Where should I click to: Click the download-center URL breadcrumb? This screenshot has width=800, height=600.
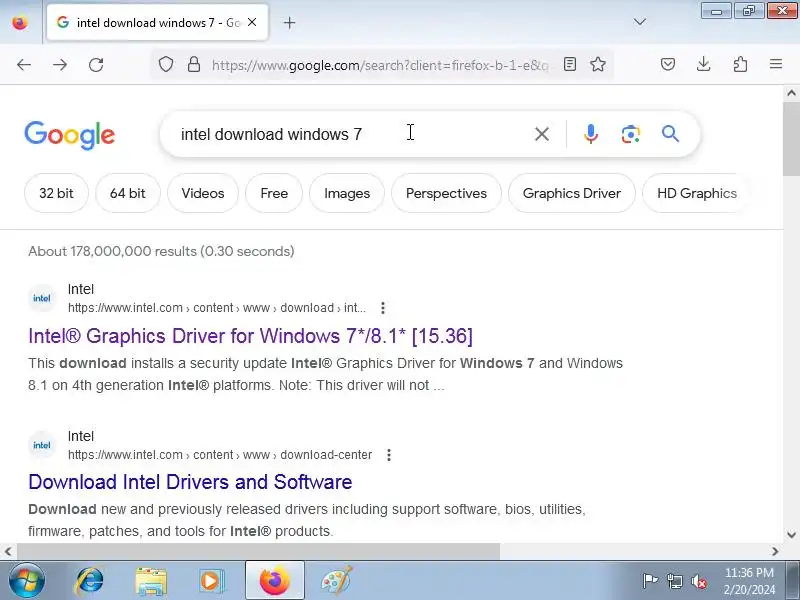point(220,455)
